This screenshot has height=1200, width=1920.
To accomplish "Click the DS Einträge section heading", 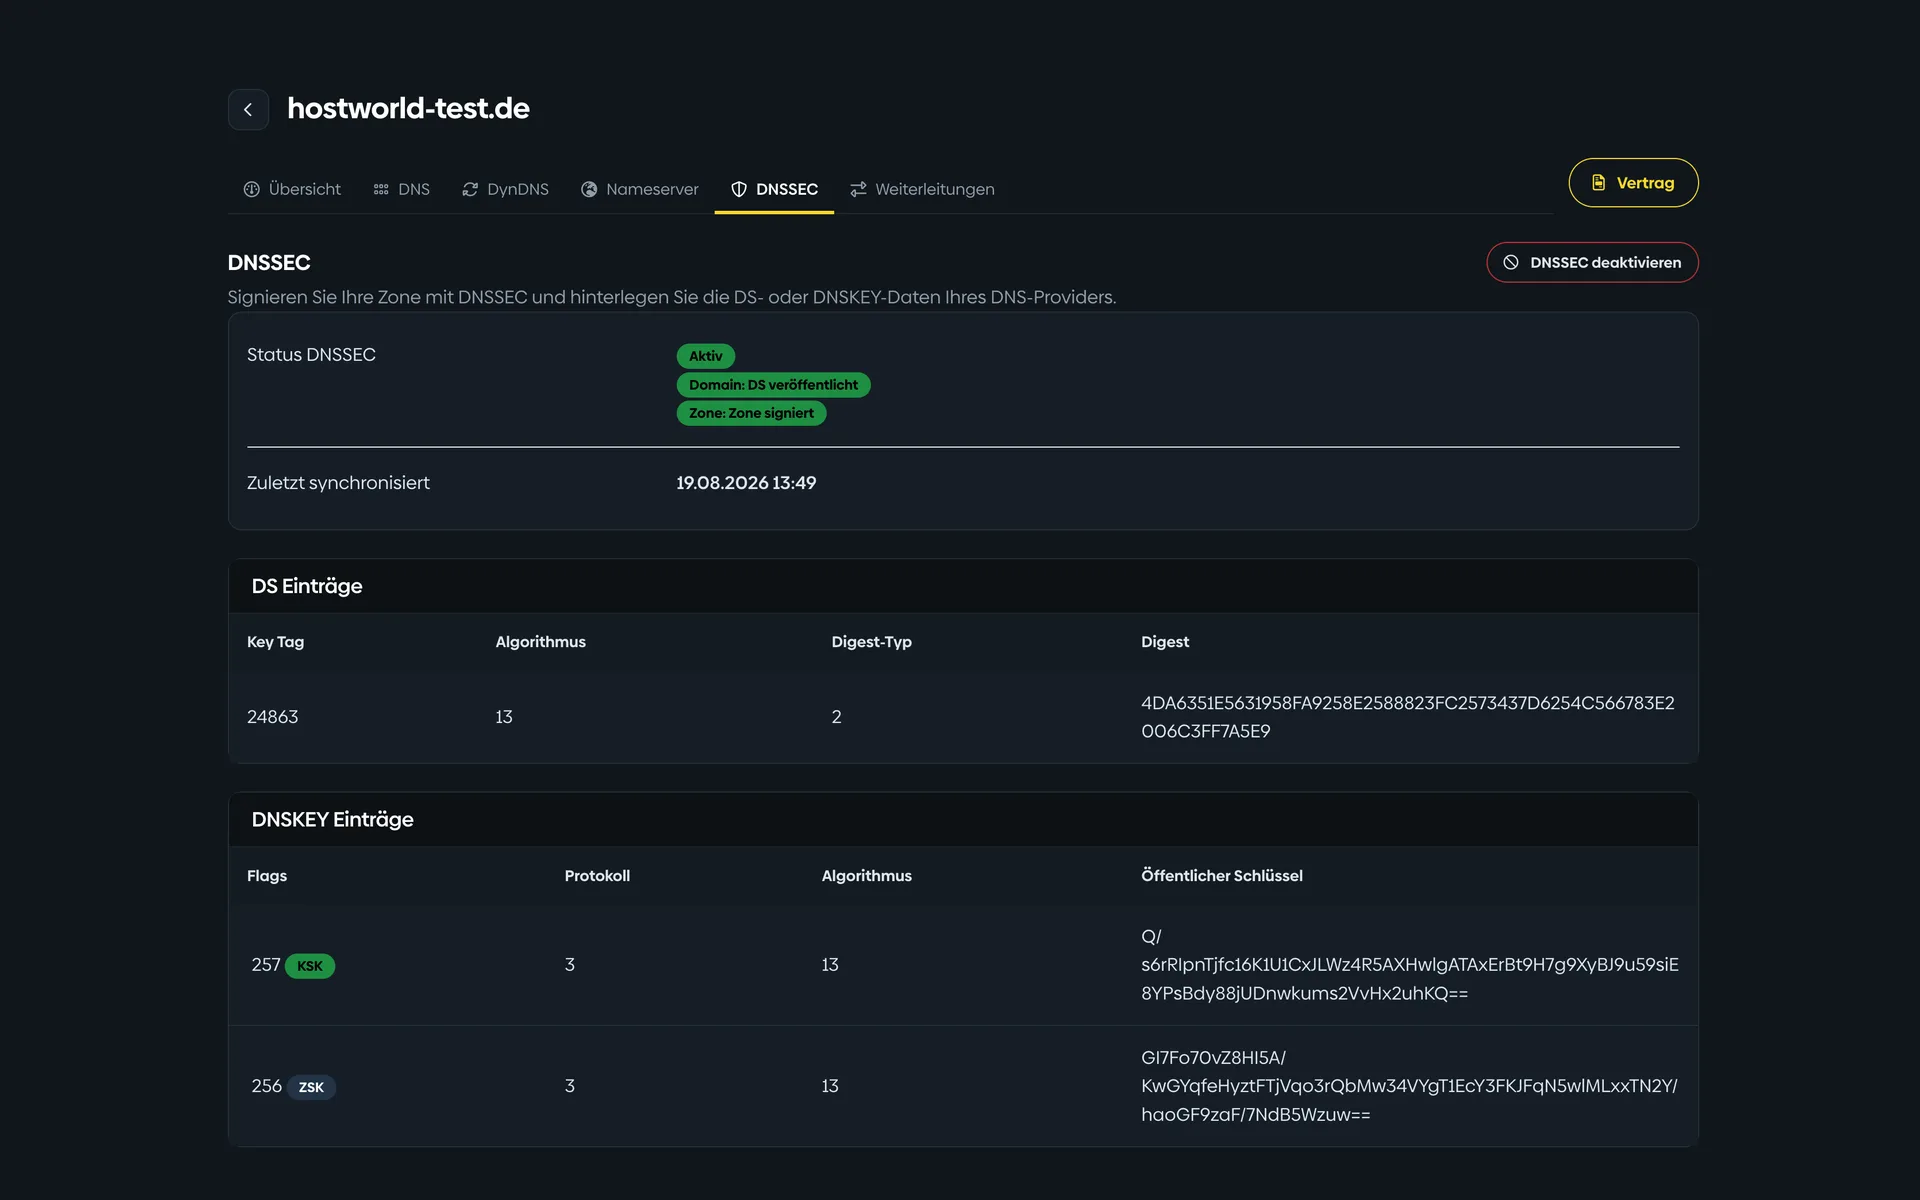I will coord(307,586).
